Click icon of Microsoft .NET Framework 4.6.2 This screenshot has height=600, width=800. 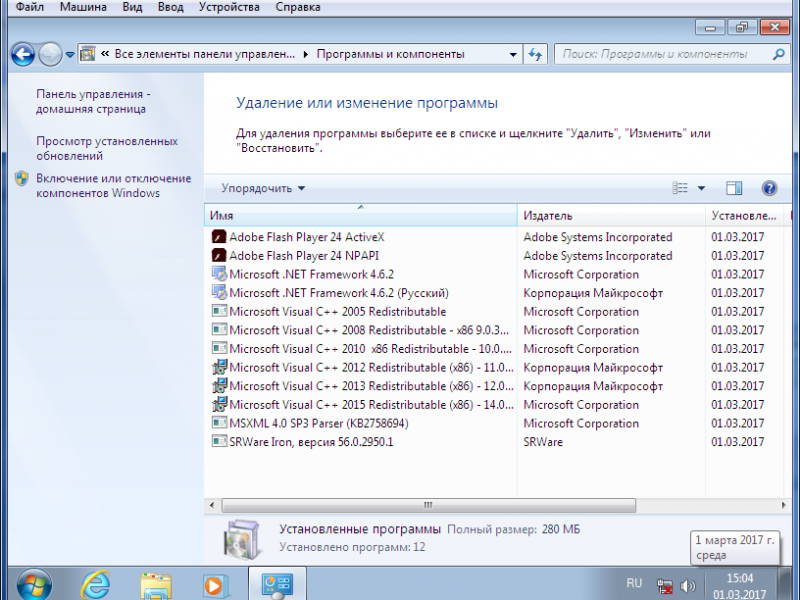[x=219, y=274]
